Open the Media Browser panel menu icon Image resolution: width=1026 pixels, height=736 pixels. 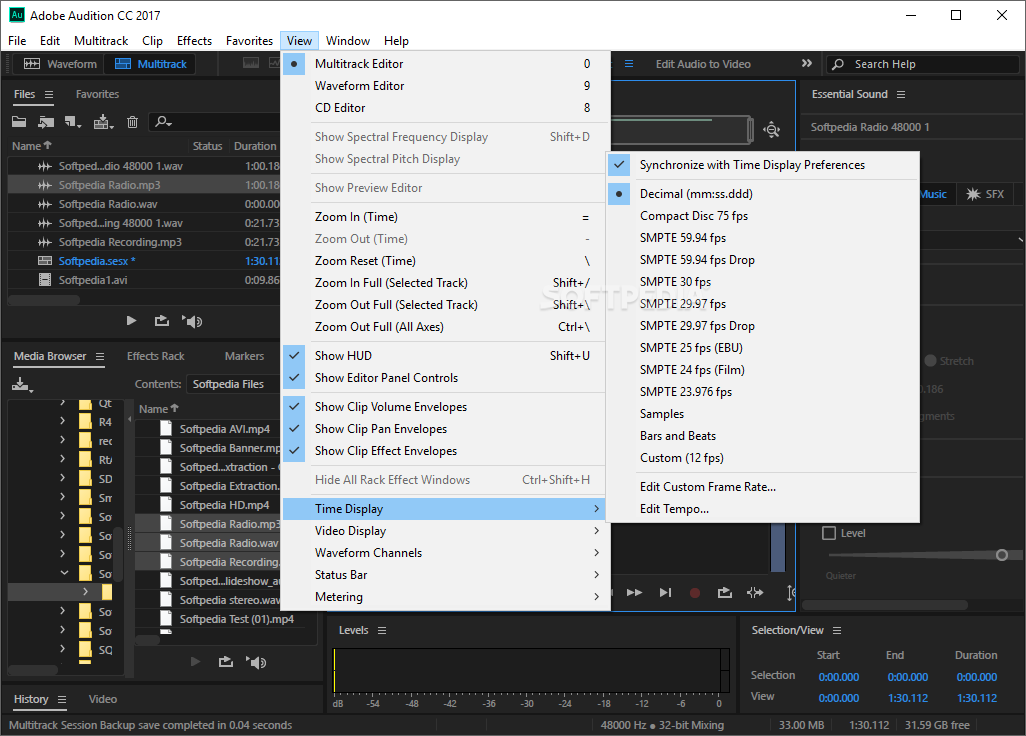tap(100, 357)
